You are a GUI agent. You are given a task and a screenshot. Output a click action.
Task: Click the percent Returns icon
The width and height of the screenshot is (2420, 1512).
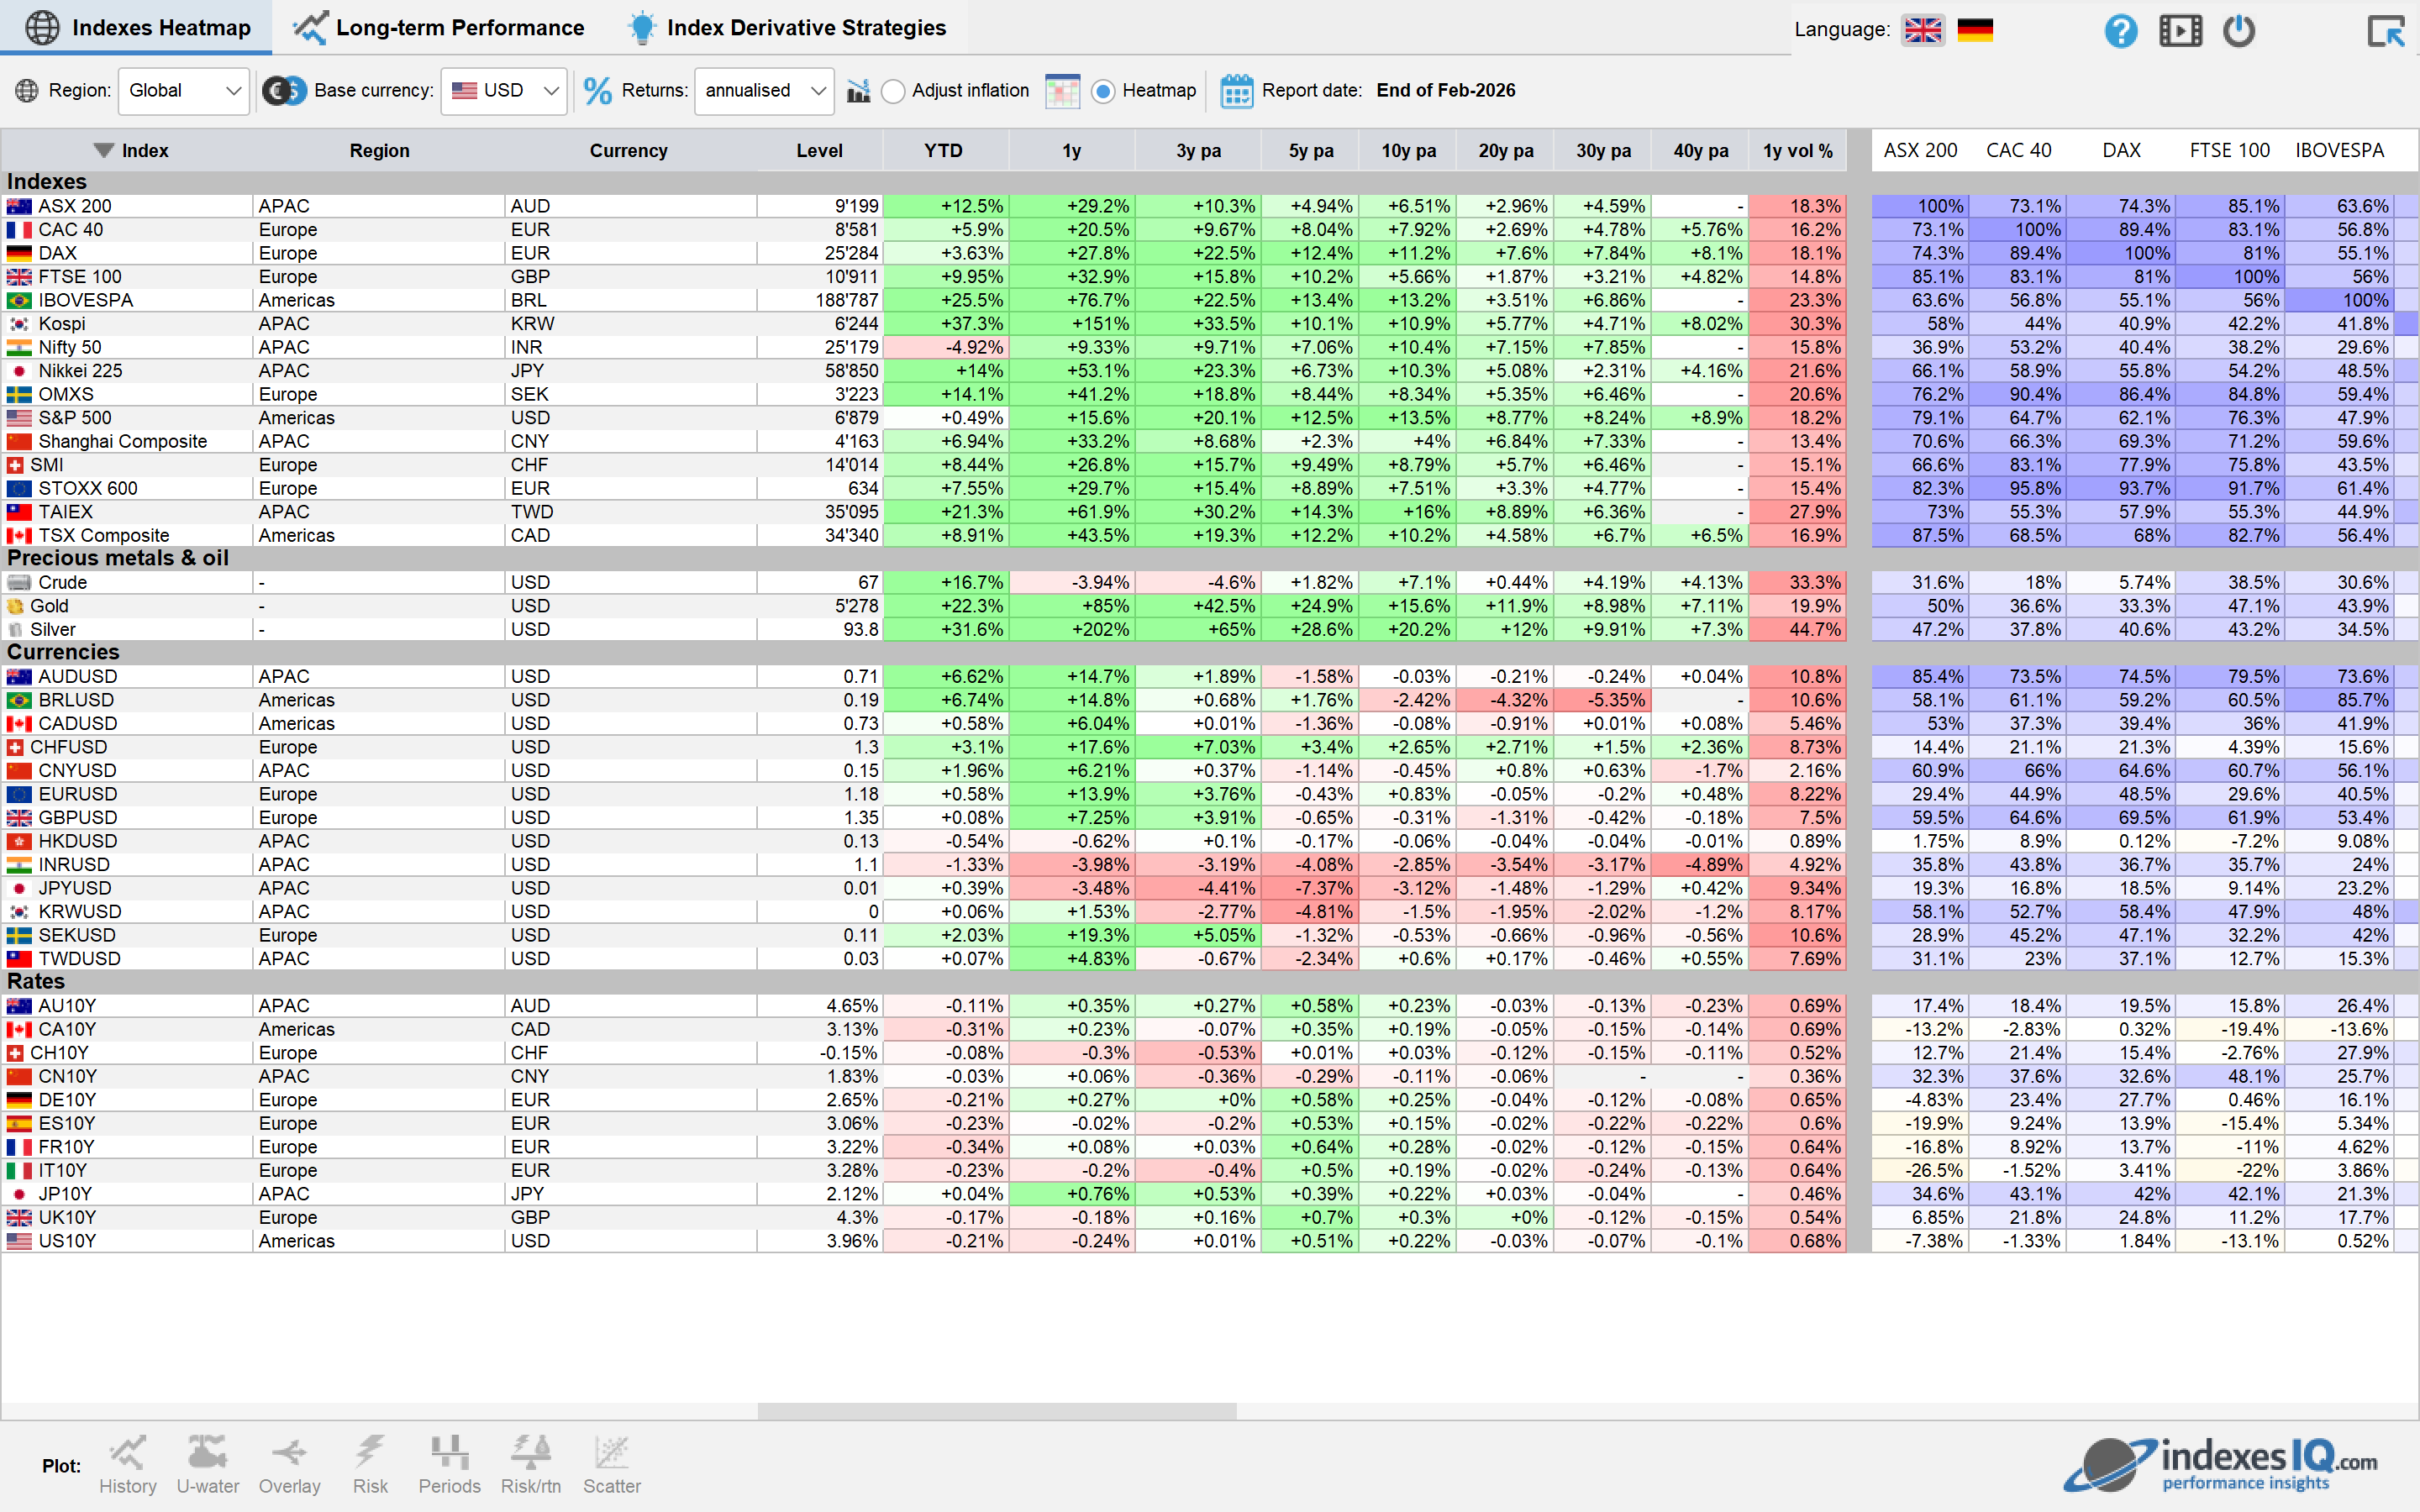(598, 91)
